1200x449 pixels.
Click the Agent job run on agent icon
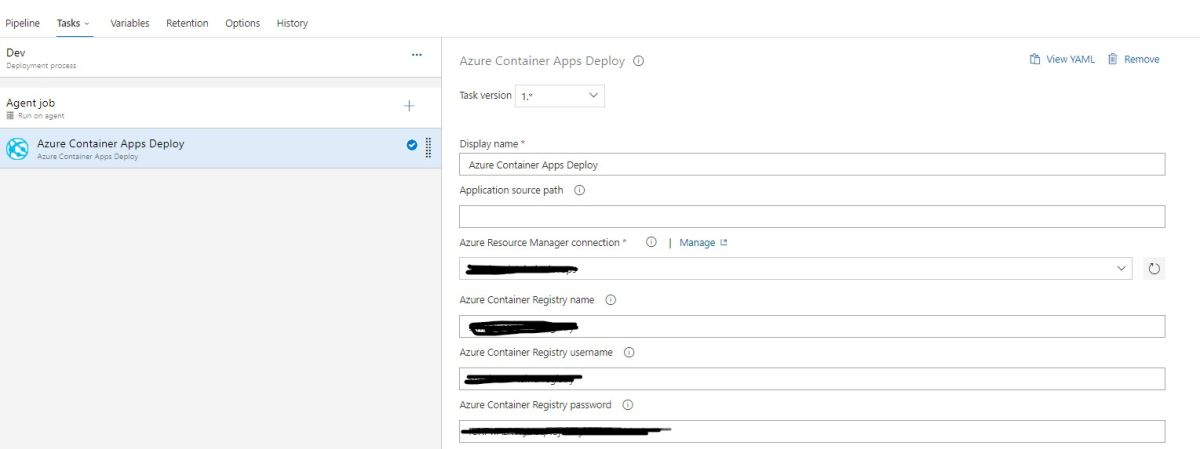[11, 115]
